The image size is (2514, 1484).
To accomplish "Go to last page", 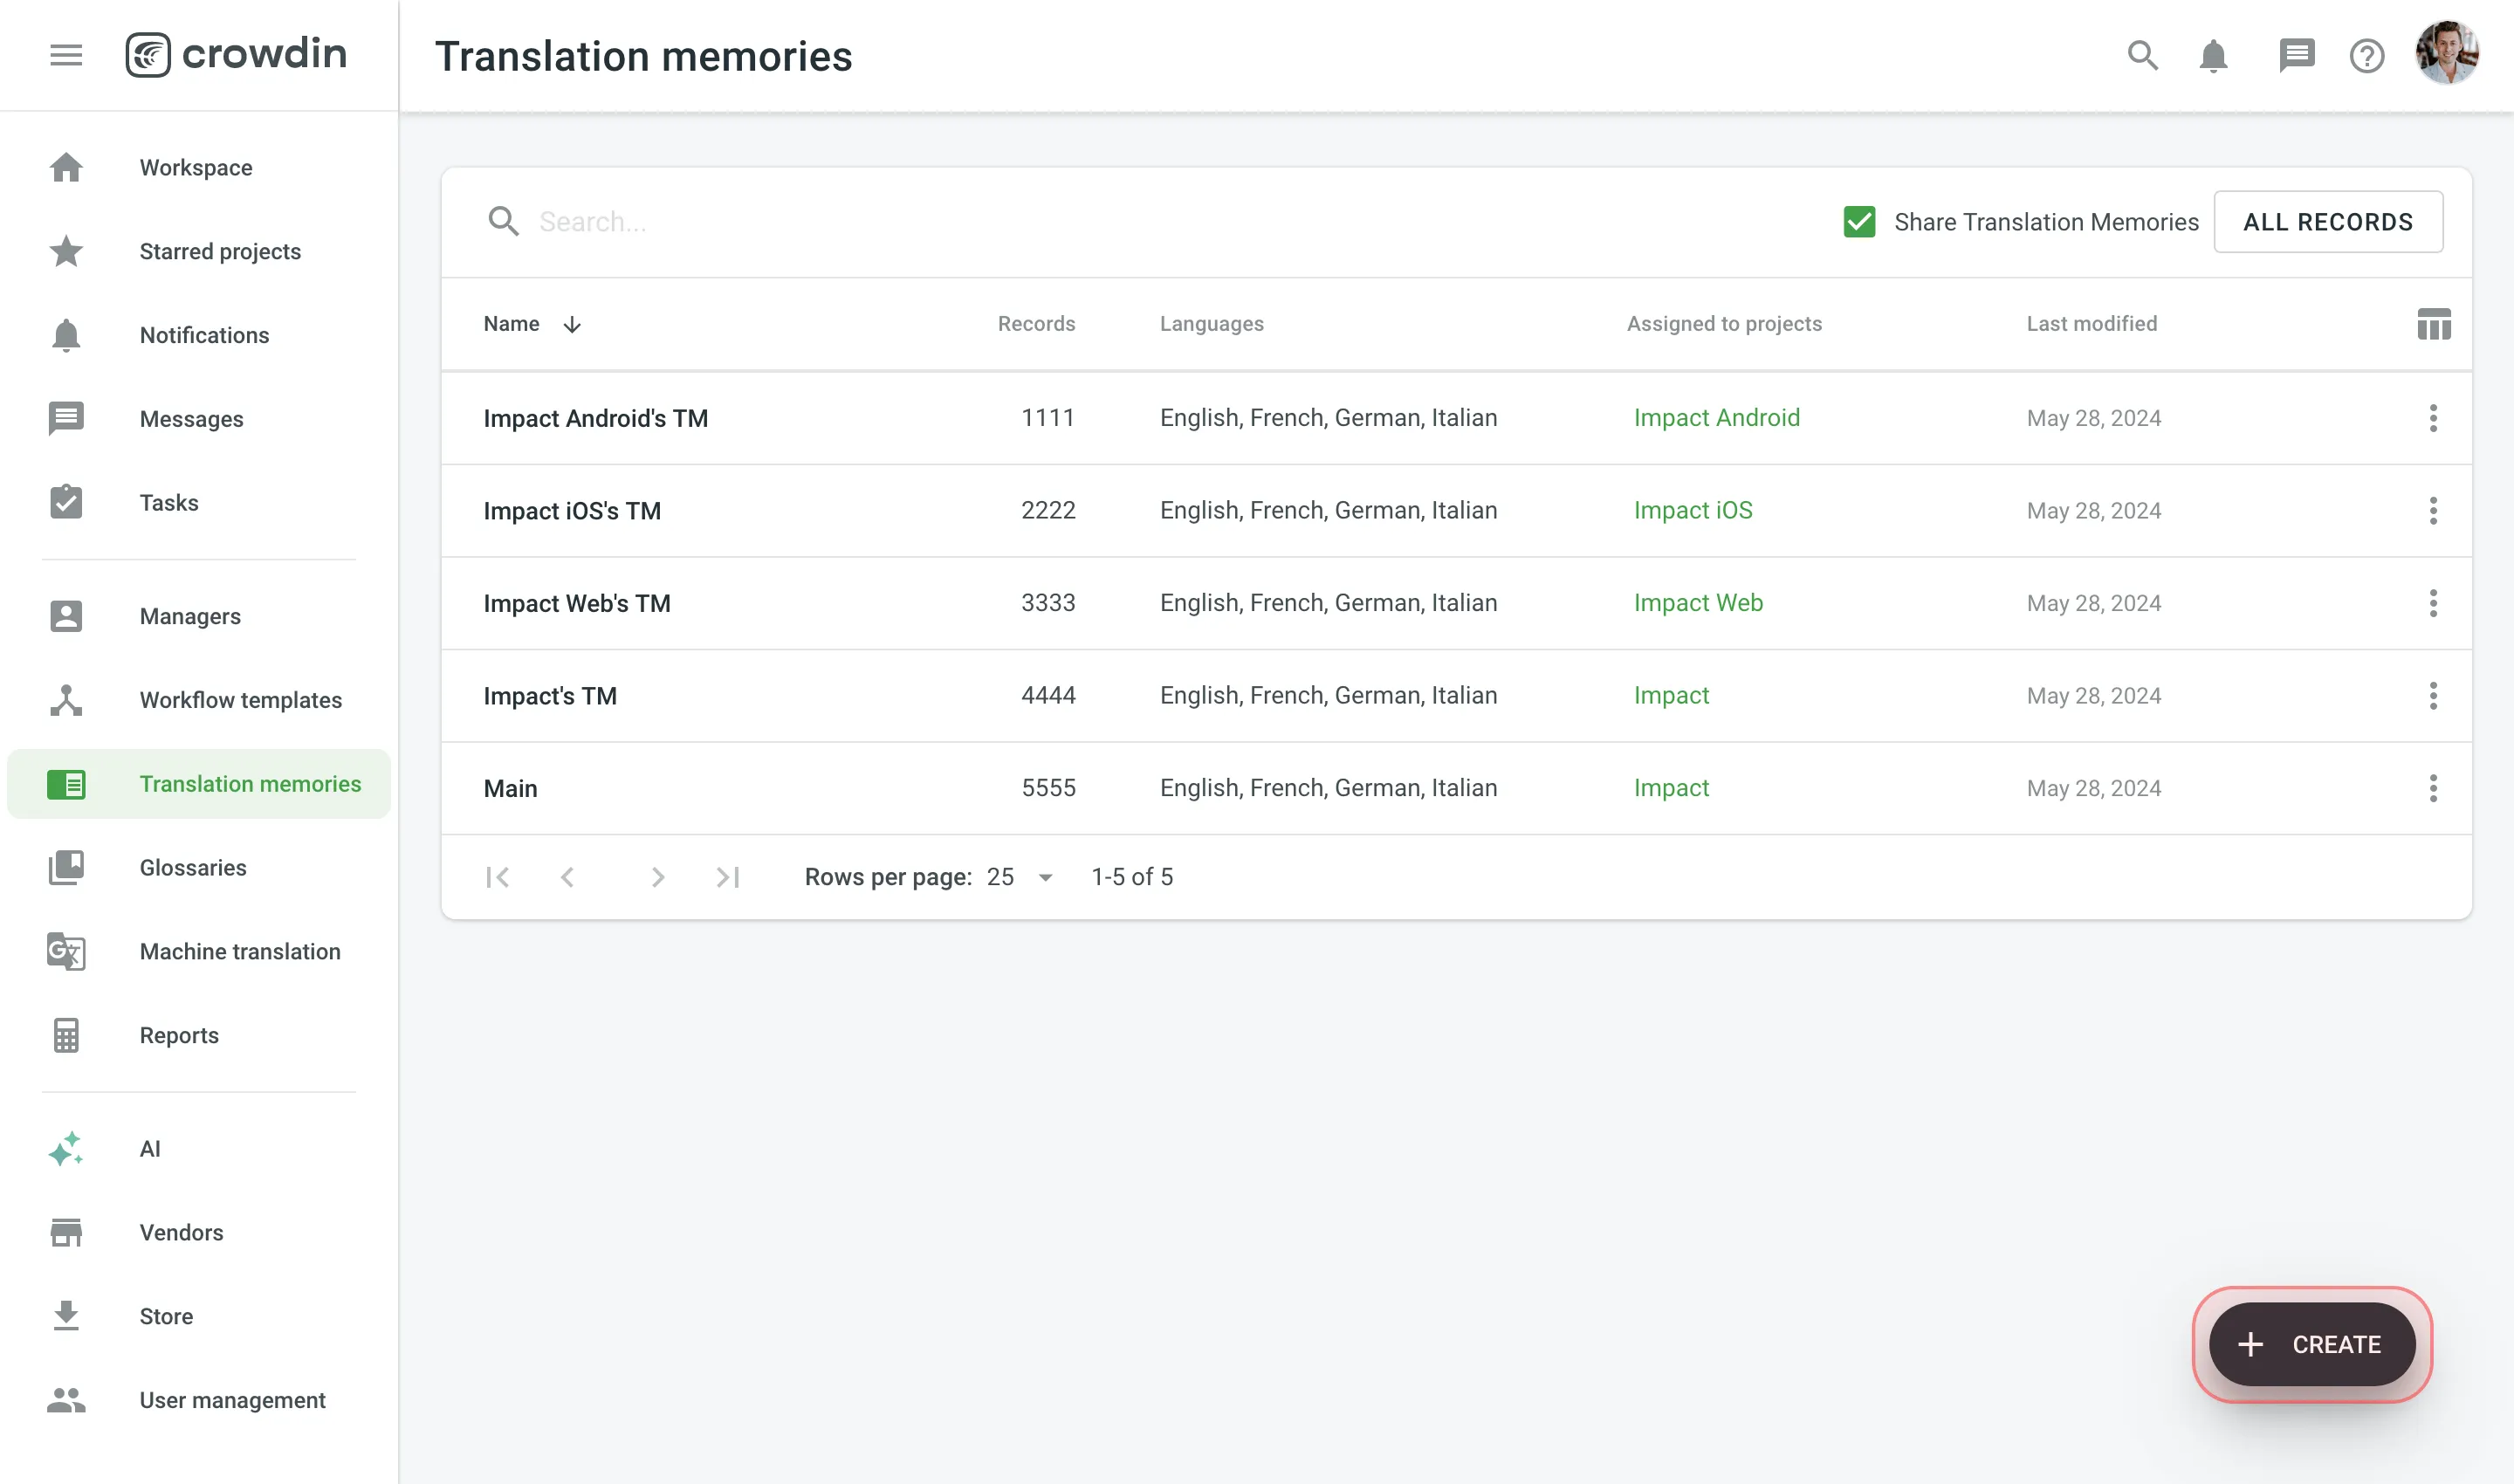I will (728, 877).
